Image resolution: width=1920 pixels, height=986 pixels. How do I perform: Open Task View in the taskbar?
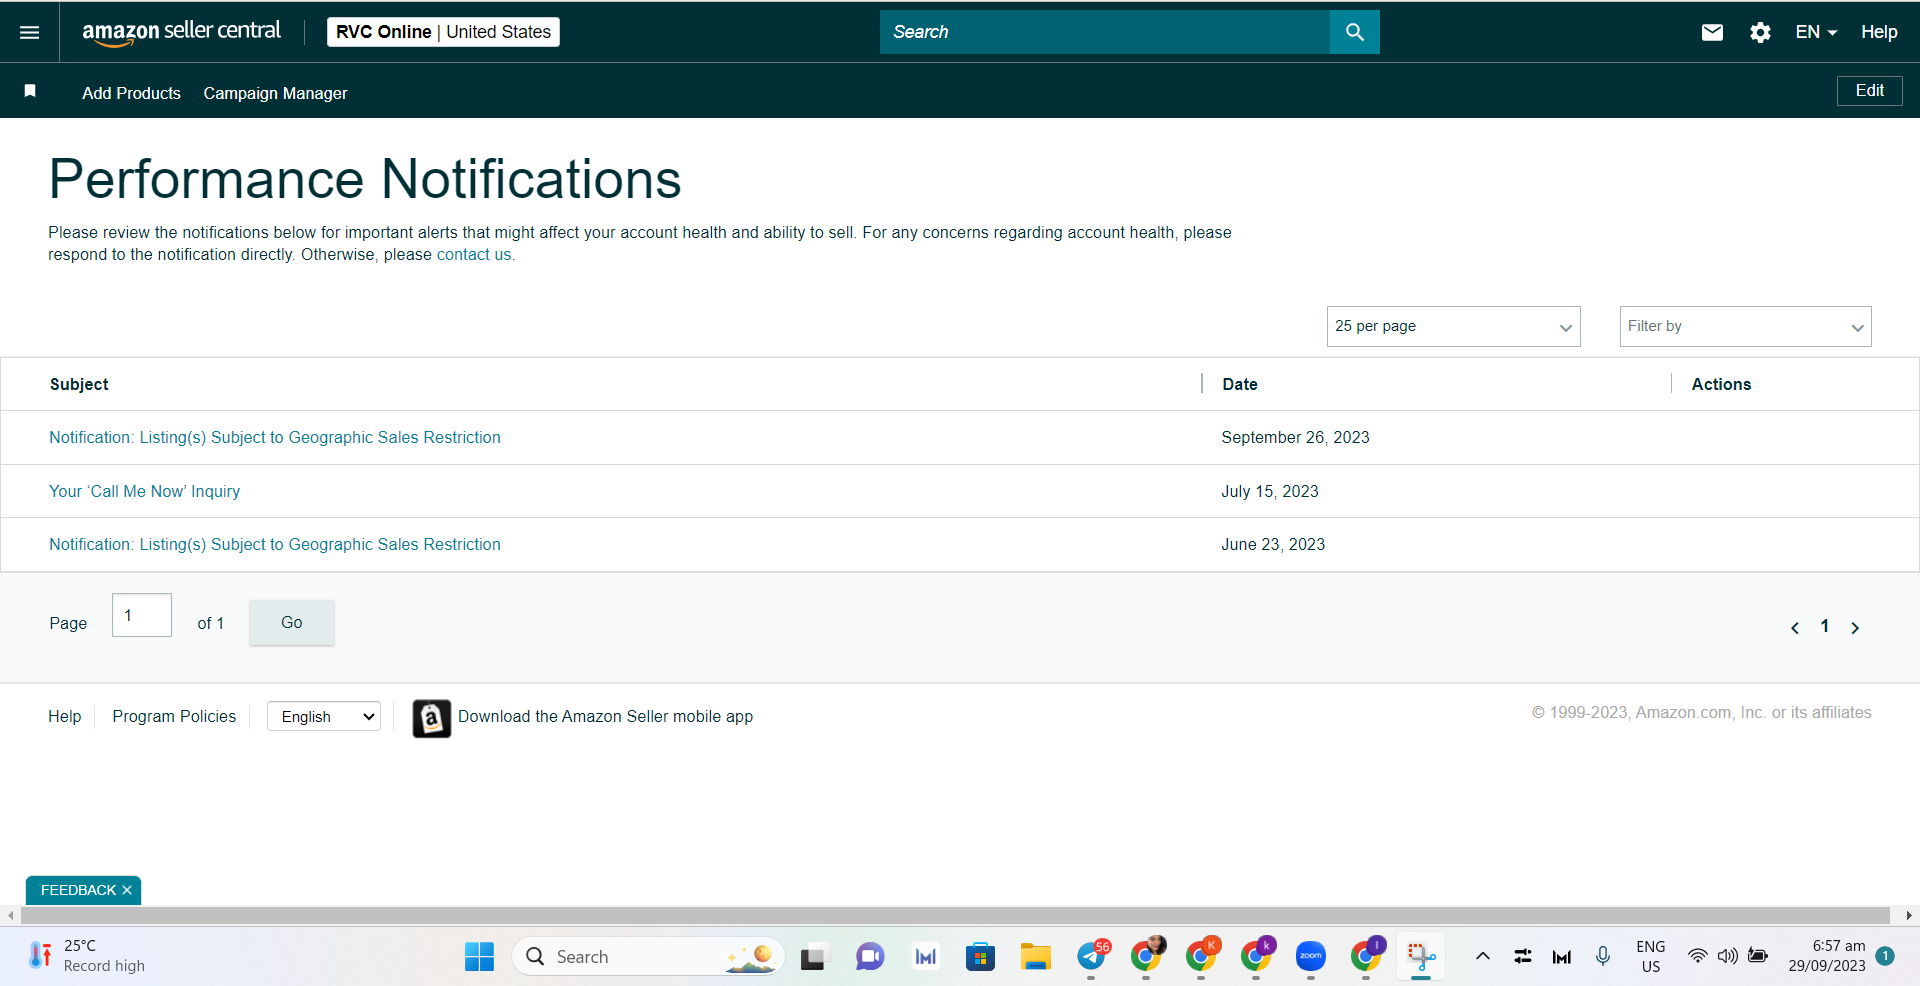pyautogui.click(x=814, y=957)
